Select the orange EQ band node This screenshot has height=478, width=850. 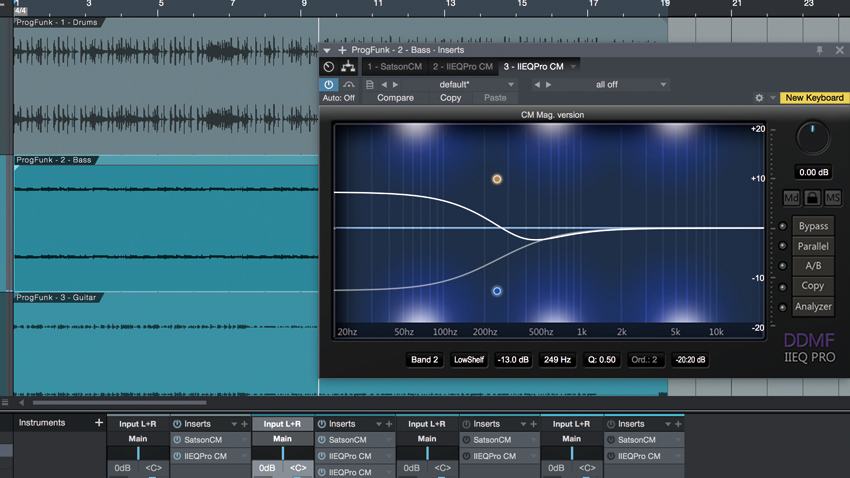(x=497, y=179)
